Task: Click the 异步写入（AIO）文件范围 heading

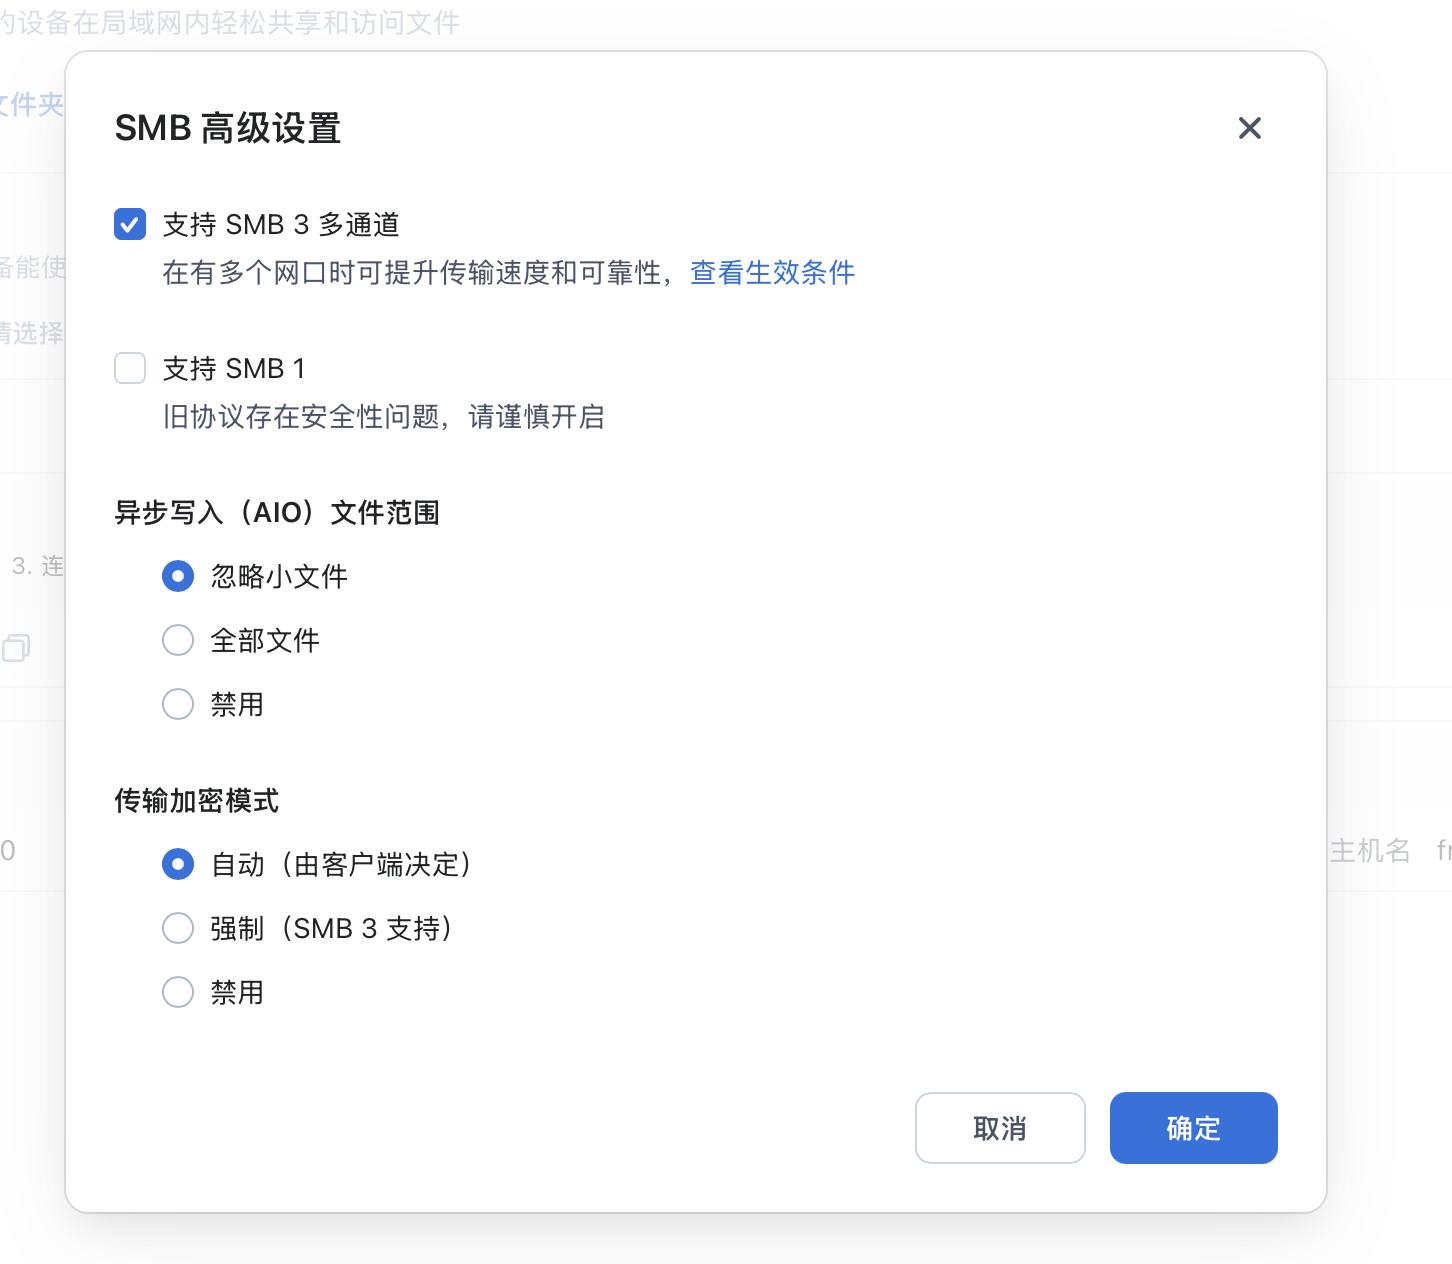Action: (277, 512)
